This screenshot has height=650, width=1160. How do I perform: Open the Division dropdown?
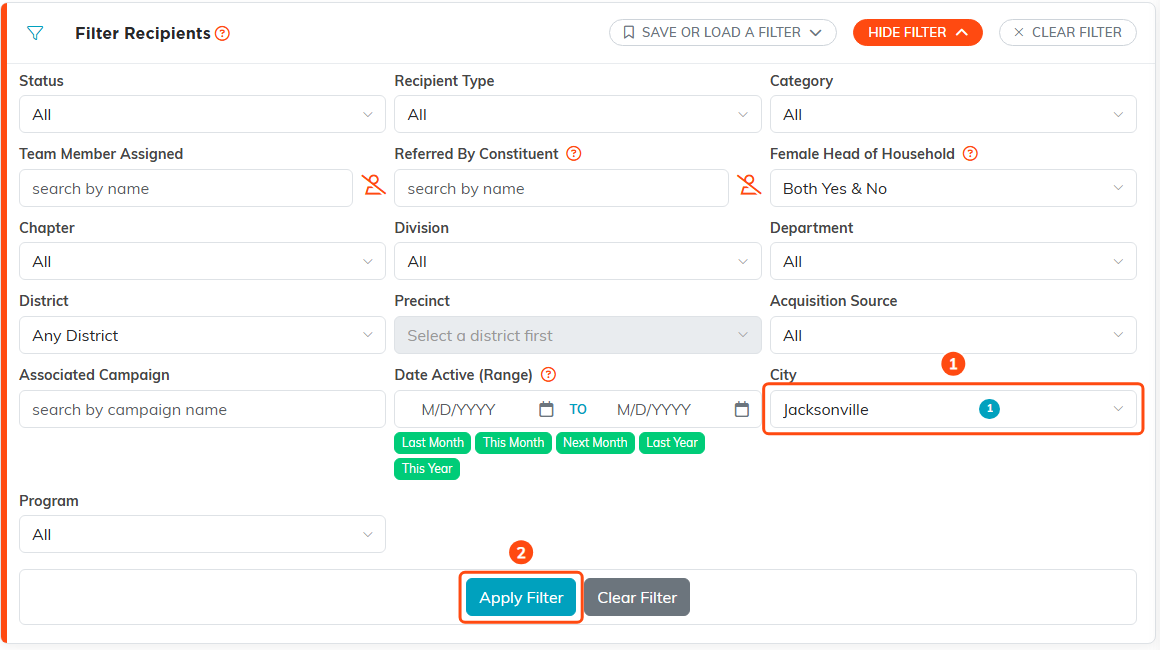pos(578,262)
